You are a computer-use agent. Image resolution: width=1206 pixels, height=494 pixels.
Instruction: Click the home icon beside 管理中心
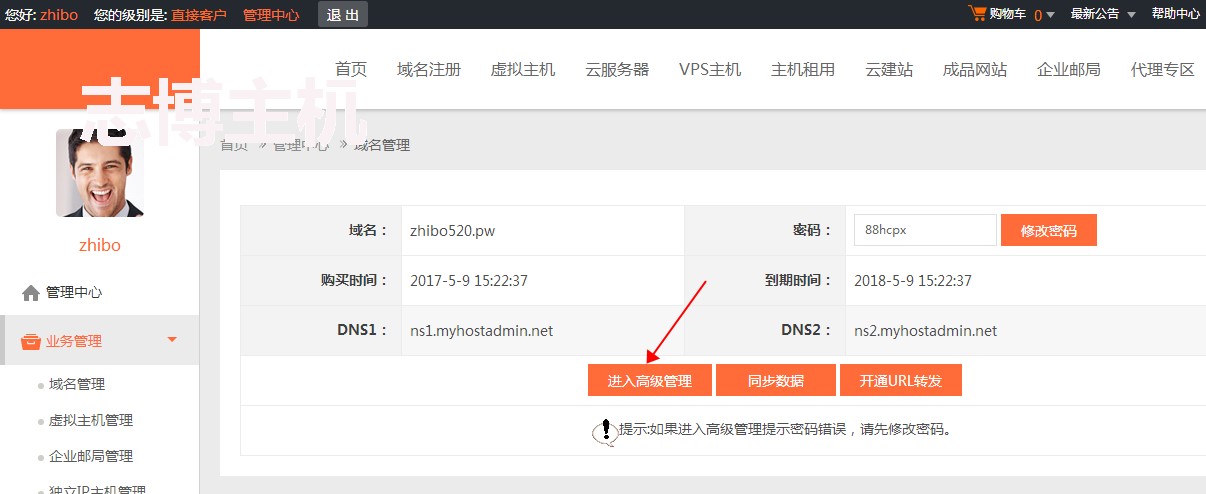[x=31, y=293]
